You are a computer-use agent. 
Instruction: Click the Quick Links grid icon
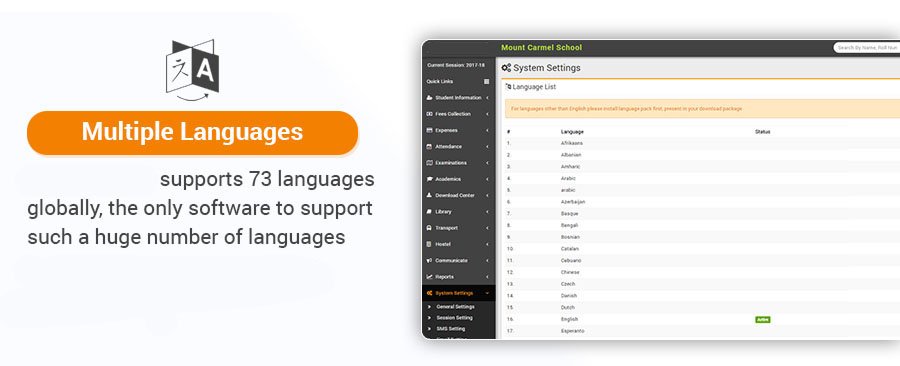[487, 81]
